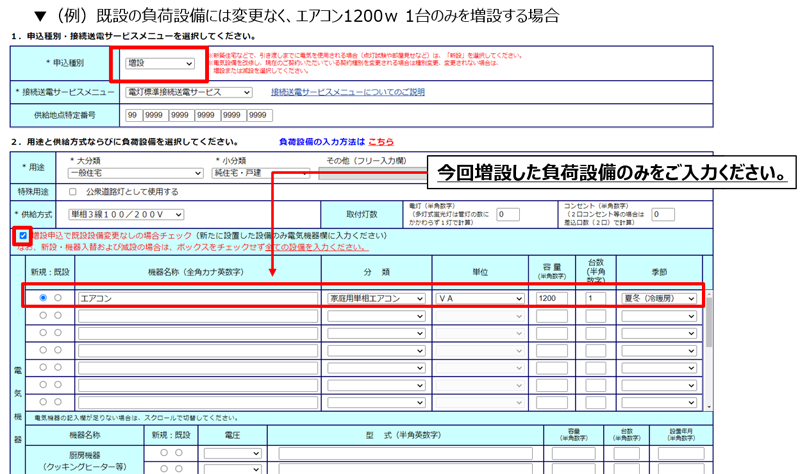The image size is (800, 474).
Task: Click the コンセント count input field
Action: pos(663,214)
